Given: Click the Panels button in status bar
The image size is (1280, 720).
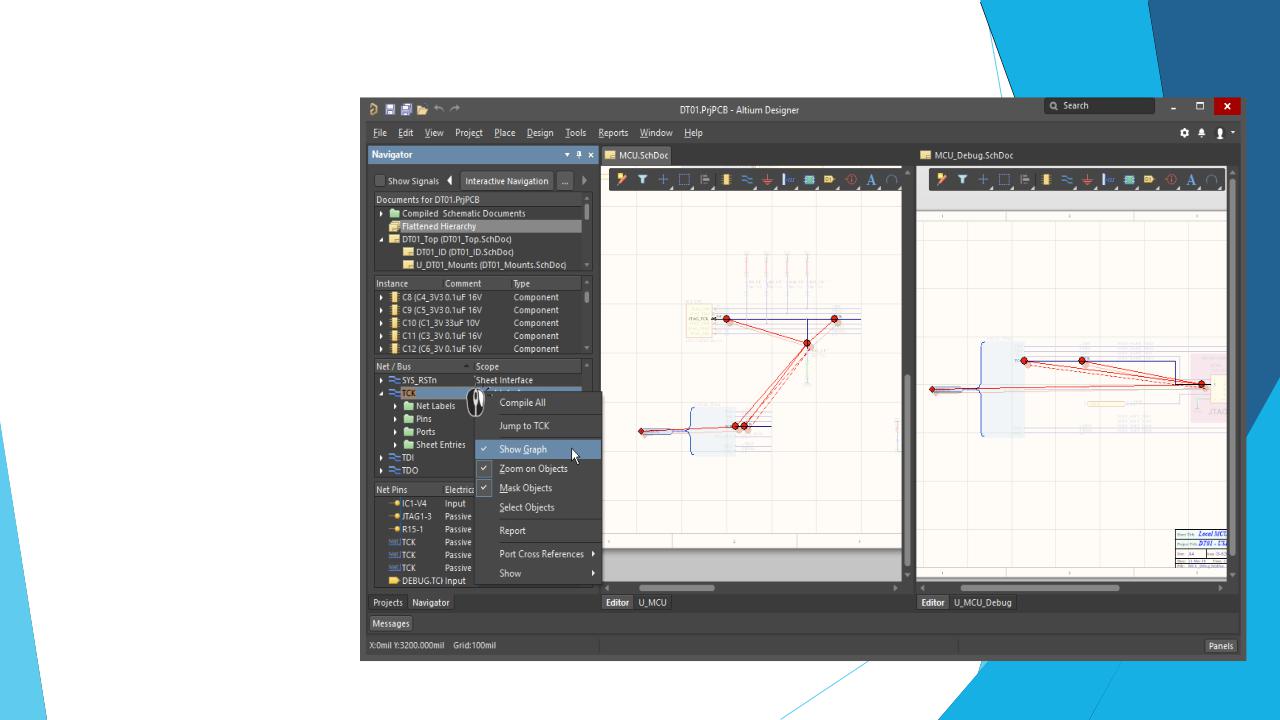Looking at the screenshot, I should click(x=1220, y=646).
